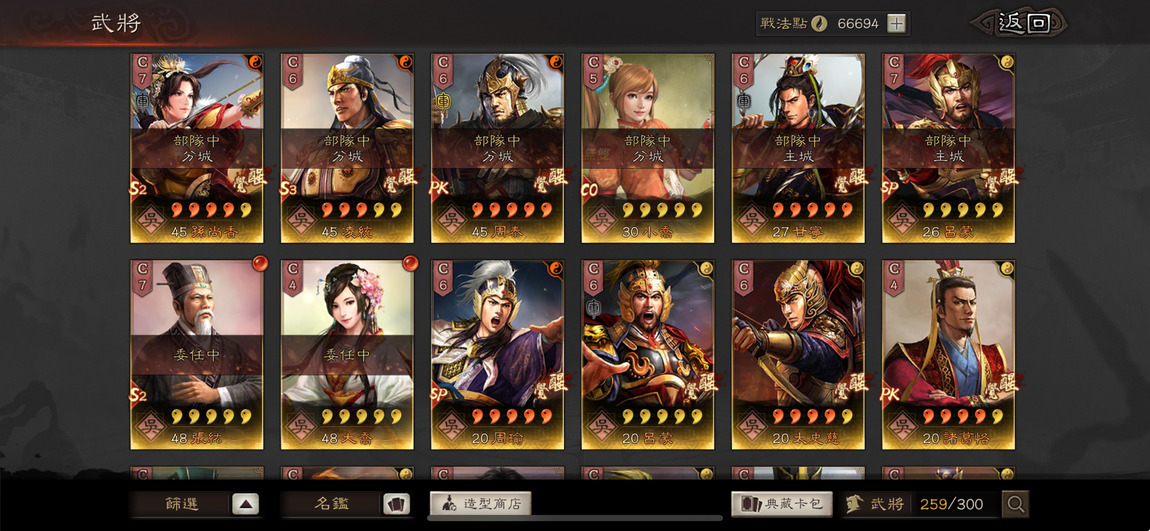Select the 甘寧 general card
The width and height of the screenshot is (1150, 531).
(x=799, y=147)
